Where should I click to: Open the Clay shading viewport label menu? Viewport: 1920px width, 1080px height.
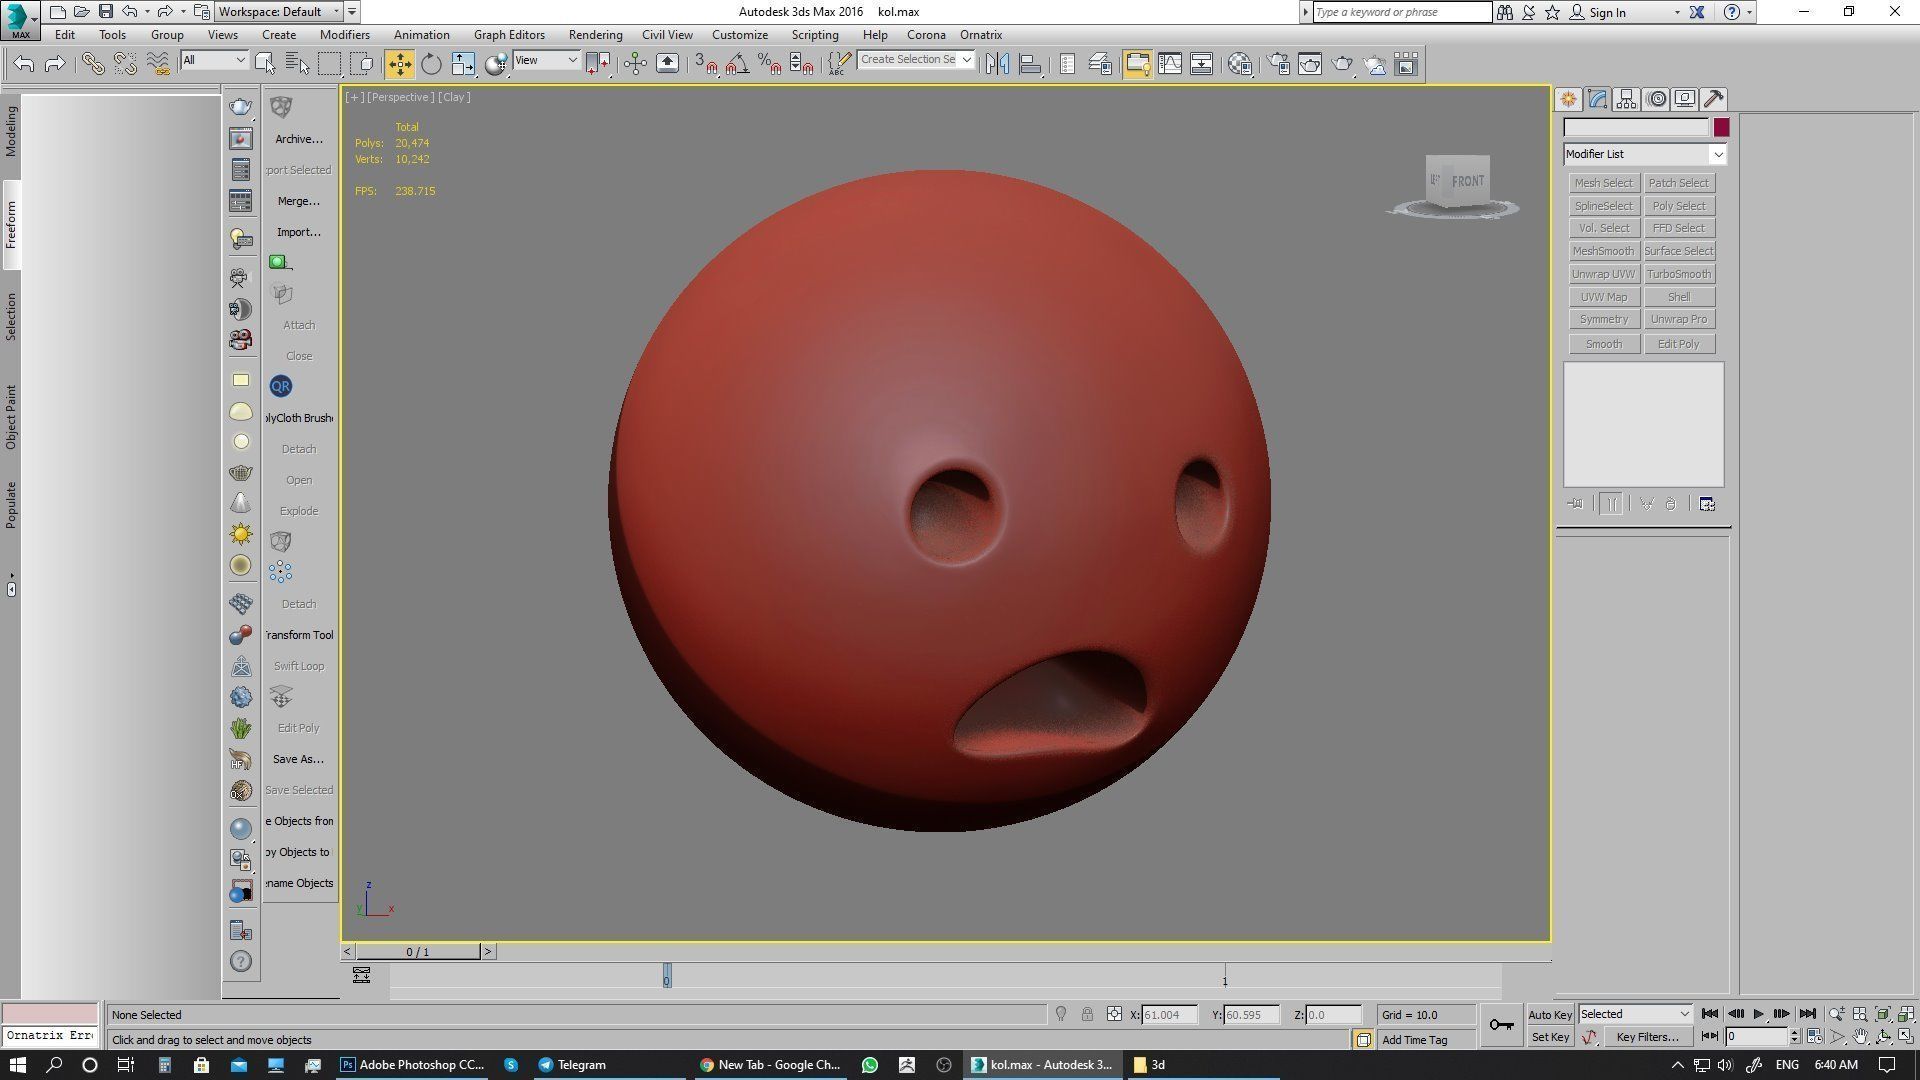pos(454,97)
